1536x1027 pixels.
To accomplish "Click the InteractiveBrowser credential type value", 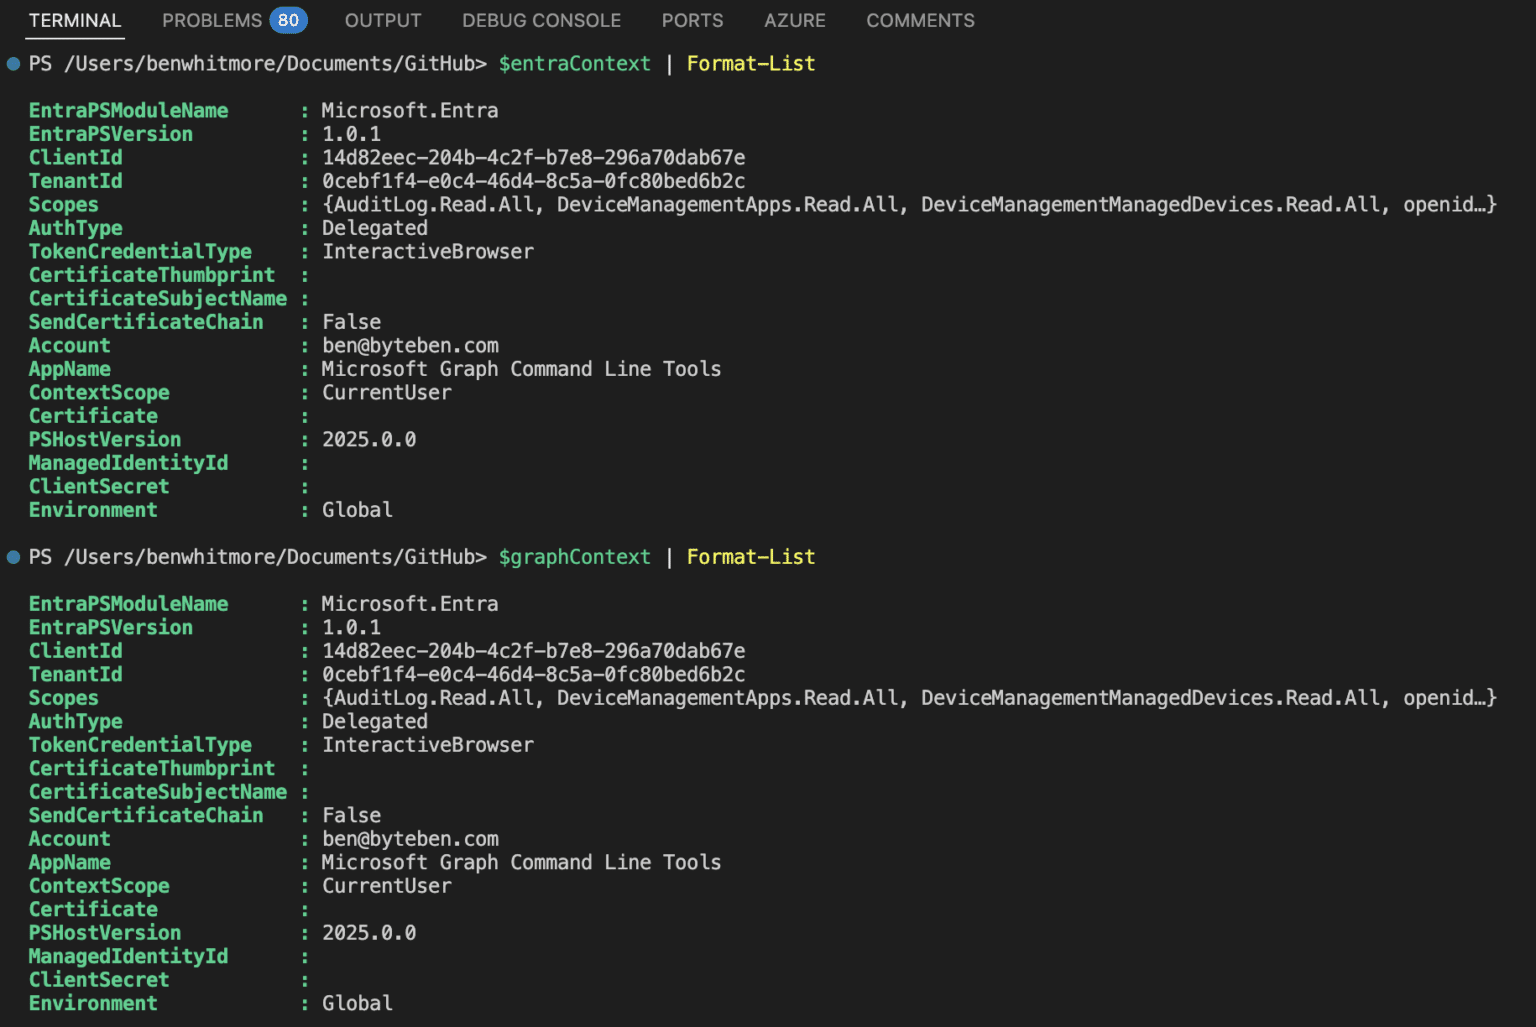I will (x=428, y=251).
